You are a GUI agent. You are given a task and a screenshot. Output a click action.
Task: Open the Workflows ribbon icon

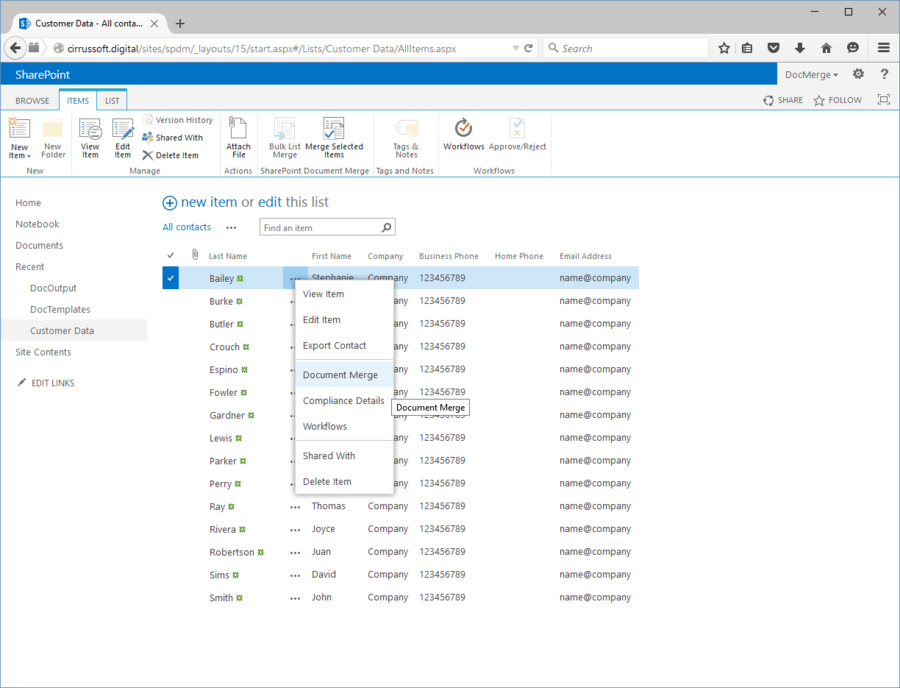point(464,129)
